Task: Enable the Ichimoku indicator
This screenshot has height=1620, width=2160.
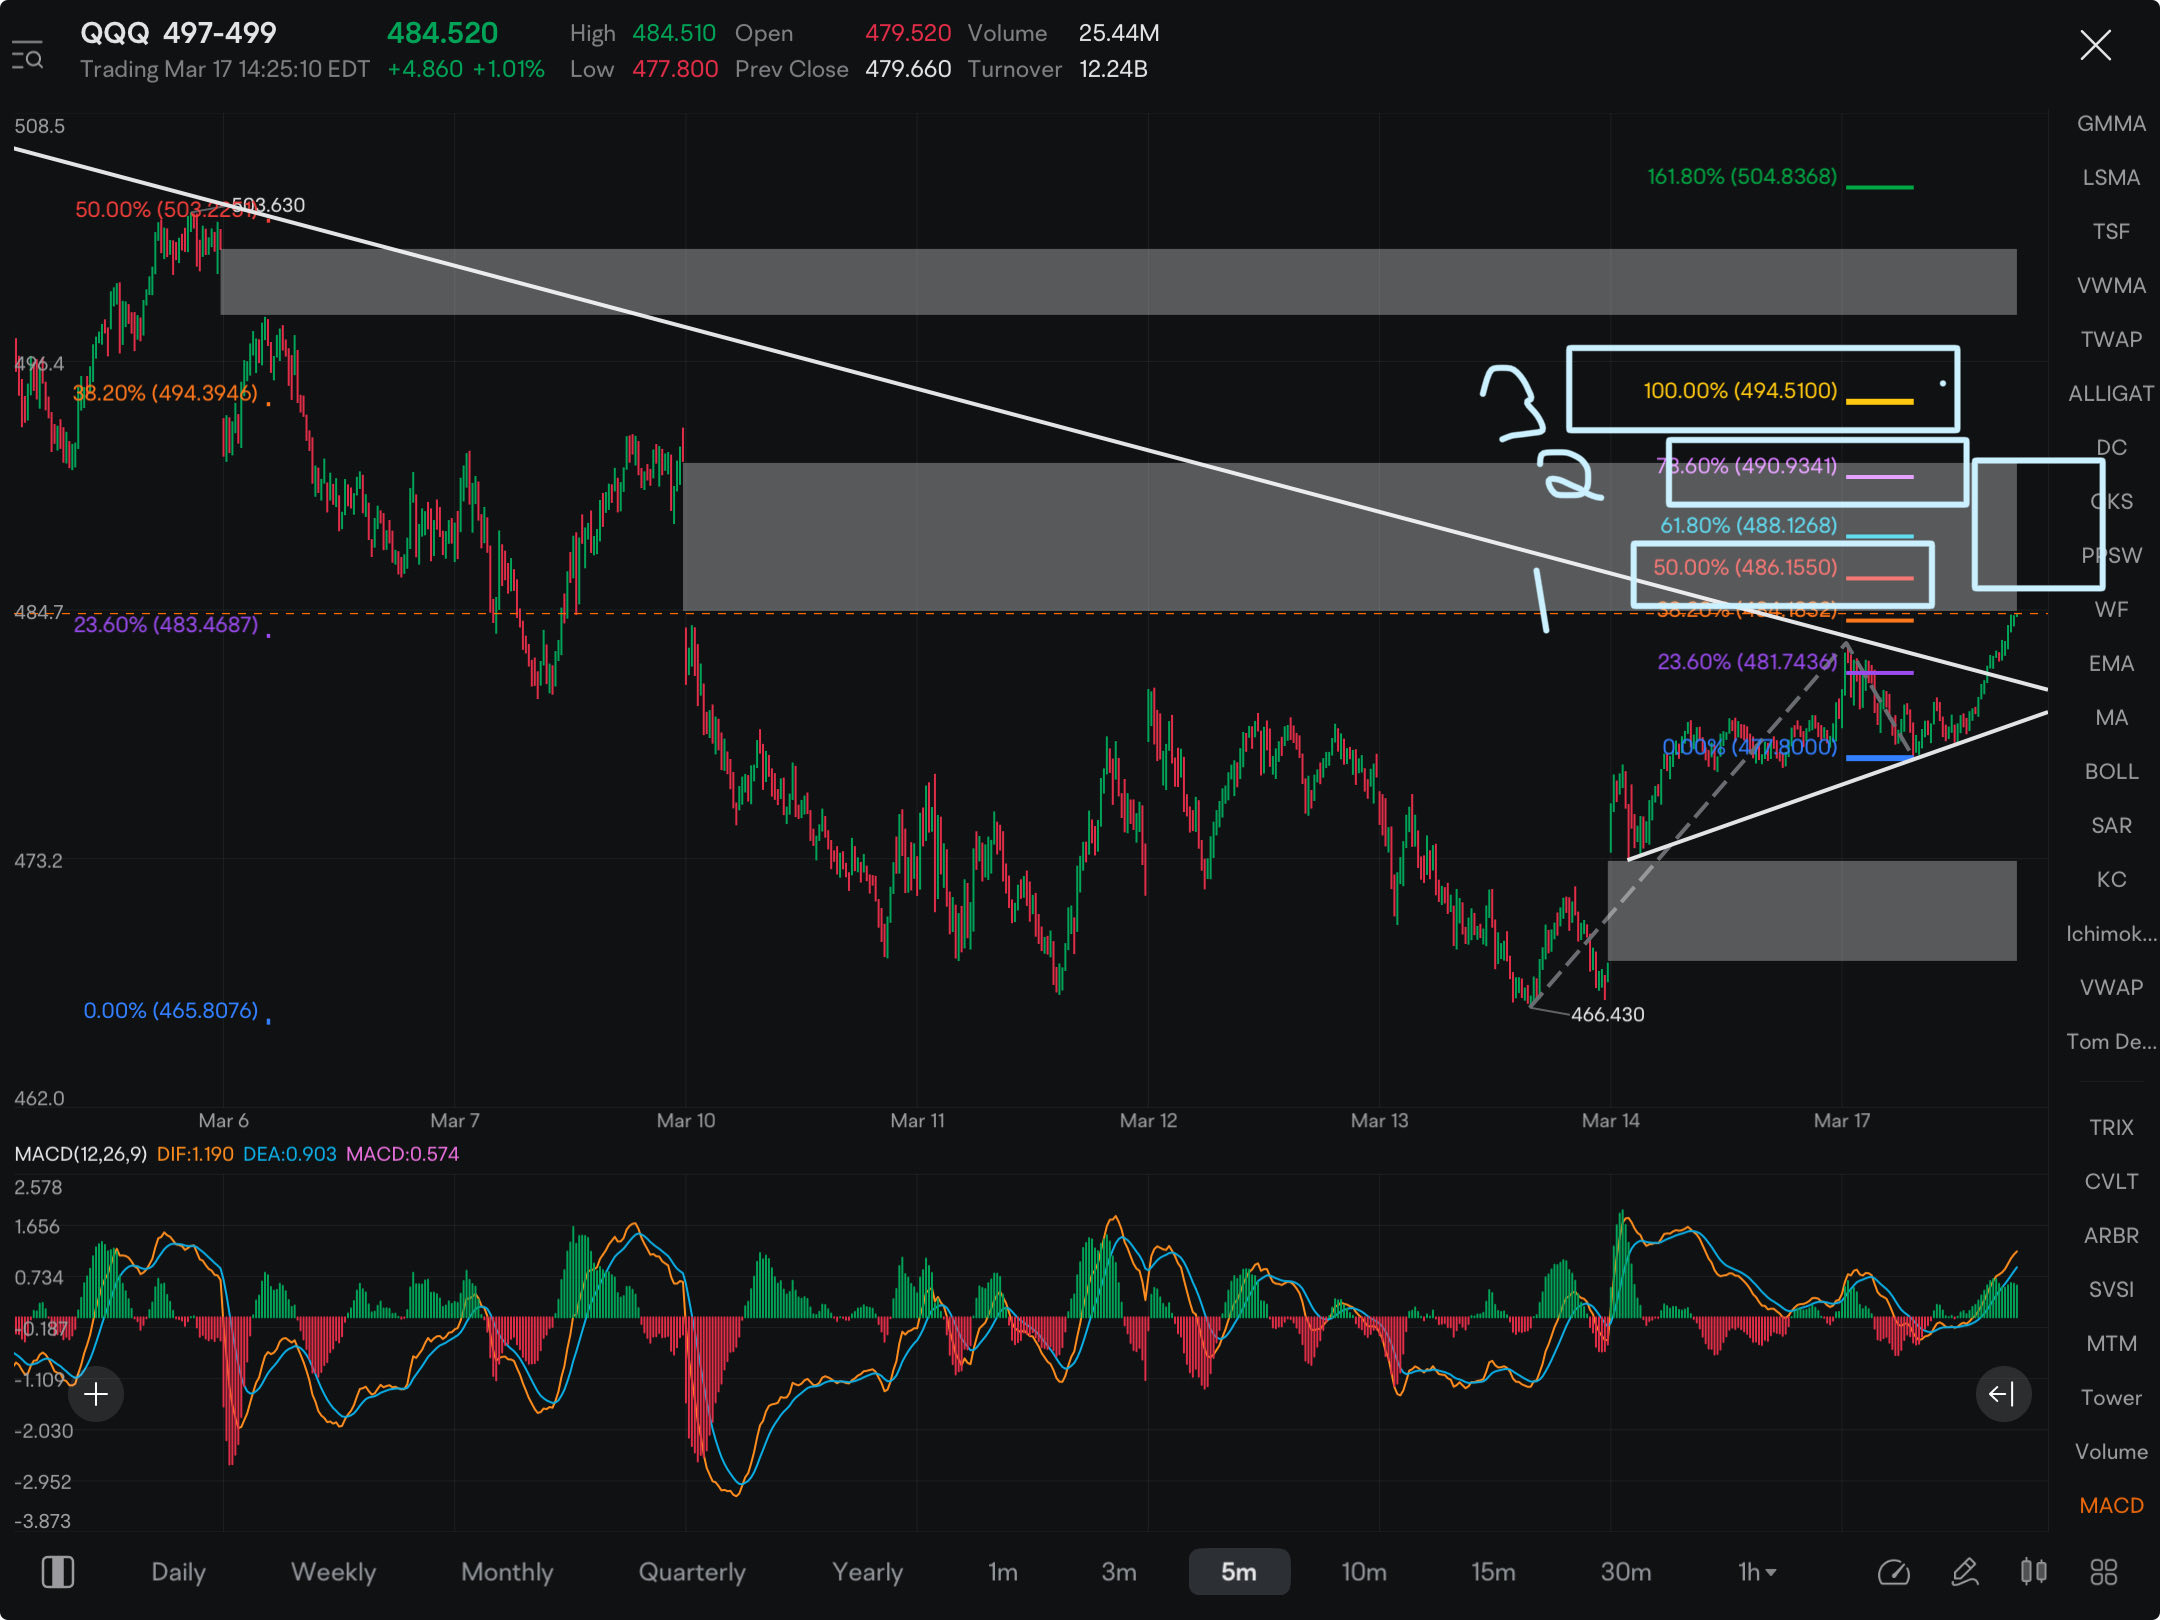Action: click(x=2111, y=934)
